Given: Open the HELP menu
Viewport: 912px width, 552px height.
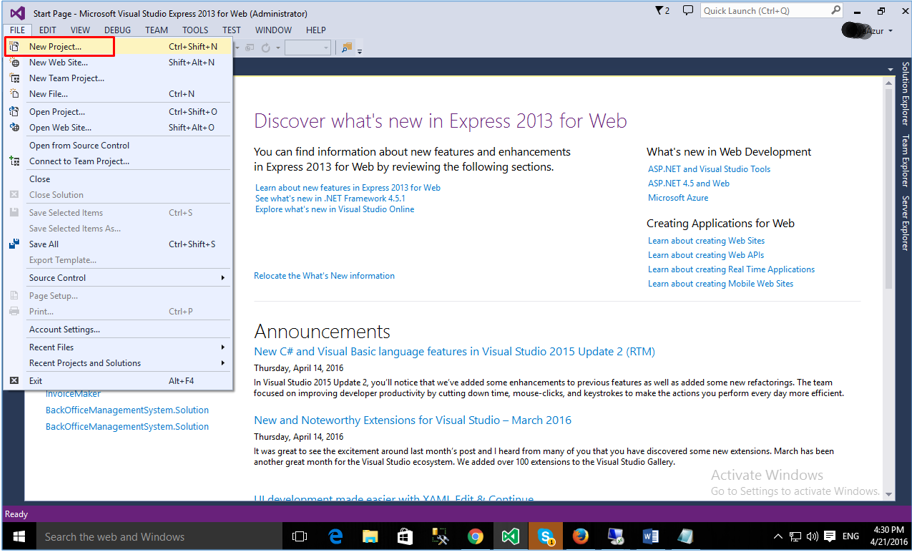Looking at the screenshot, I should (x=316, y=30).
